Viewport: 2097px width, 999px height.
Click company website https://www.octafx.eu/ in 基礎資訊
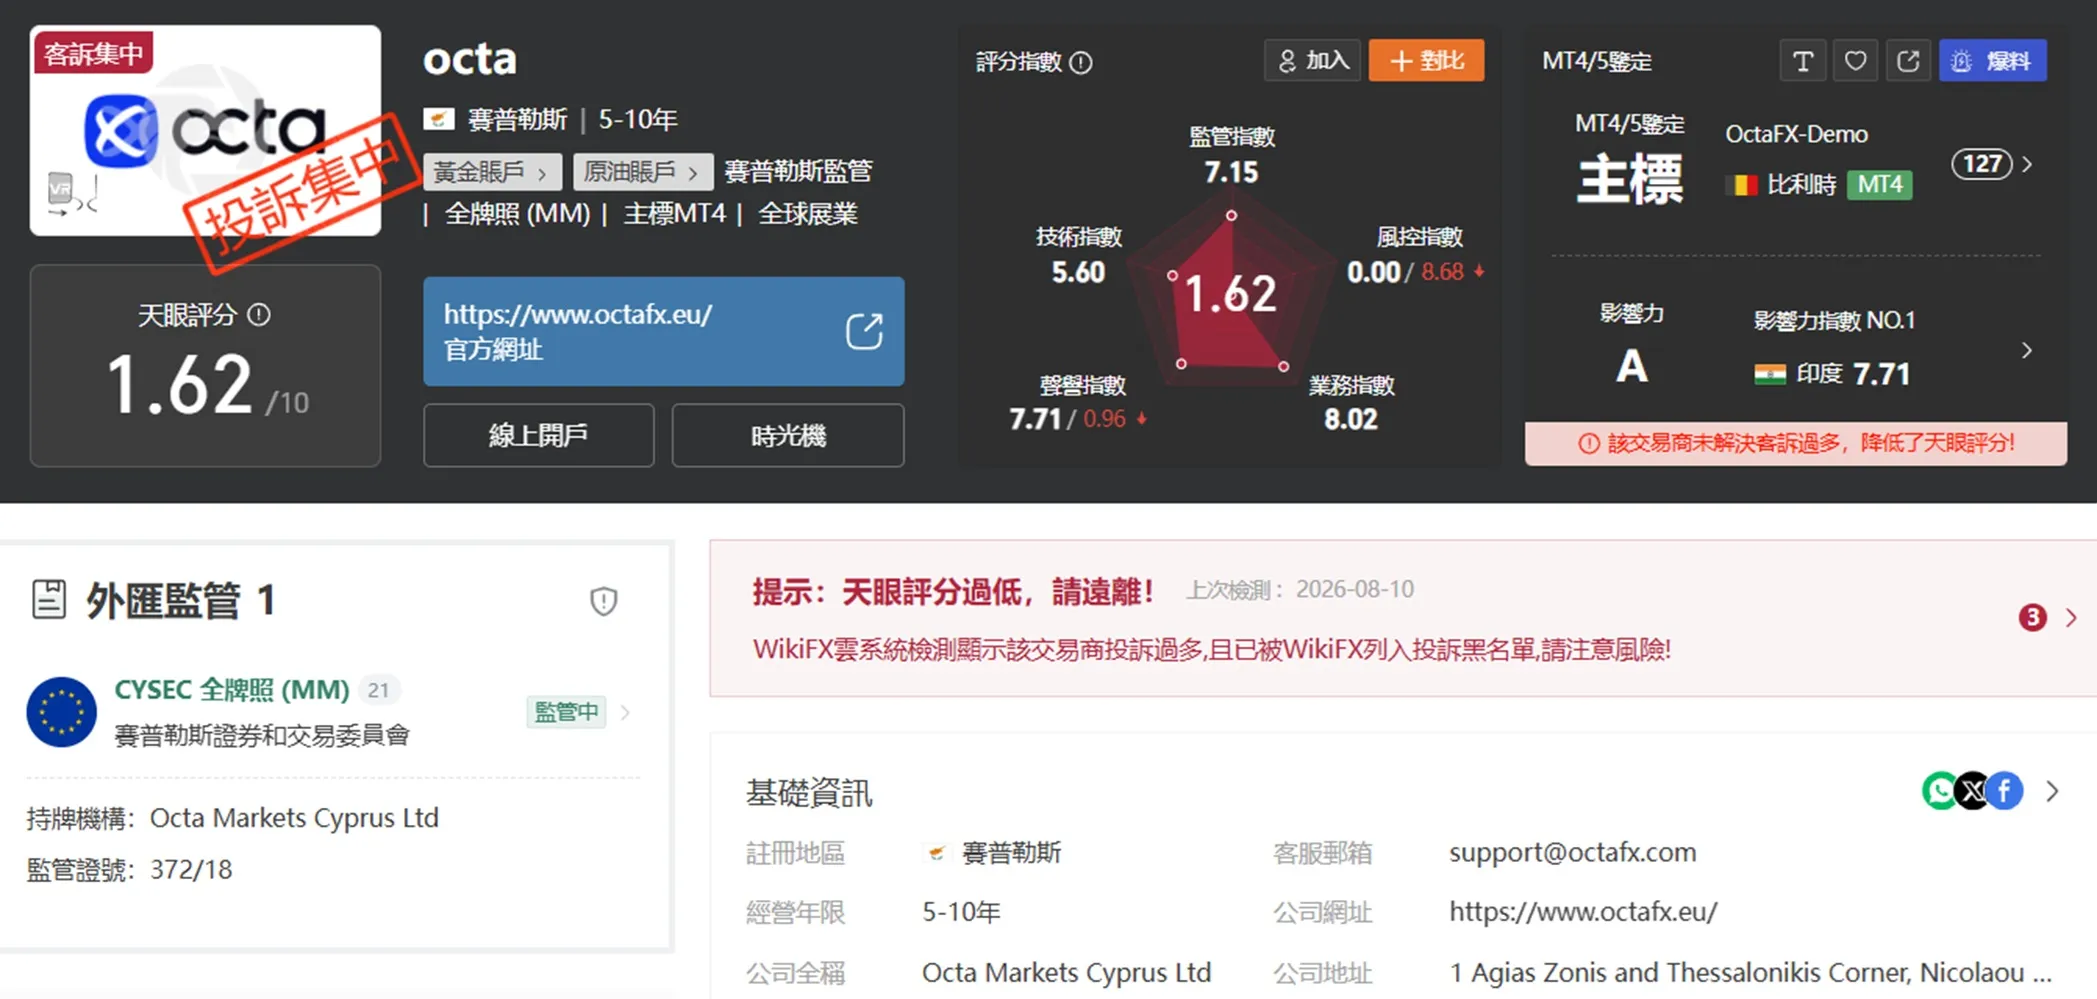(x=1583, y=912)
